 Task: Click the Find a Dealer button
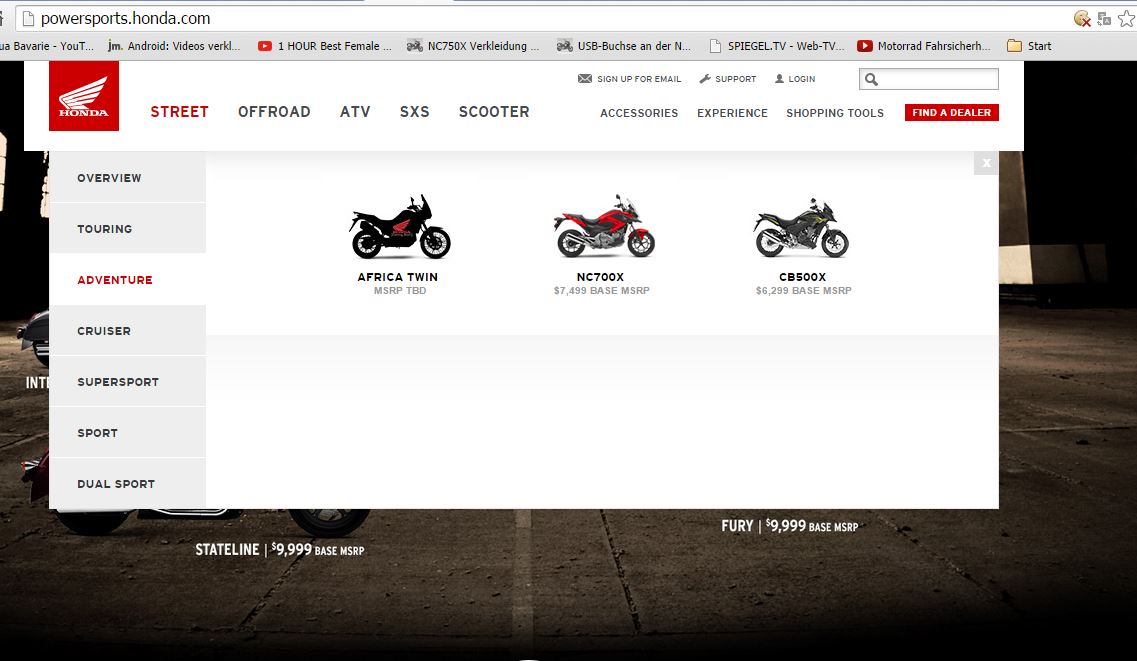pyautogui.click(x=951, y=112)
